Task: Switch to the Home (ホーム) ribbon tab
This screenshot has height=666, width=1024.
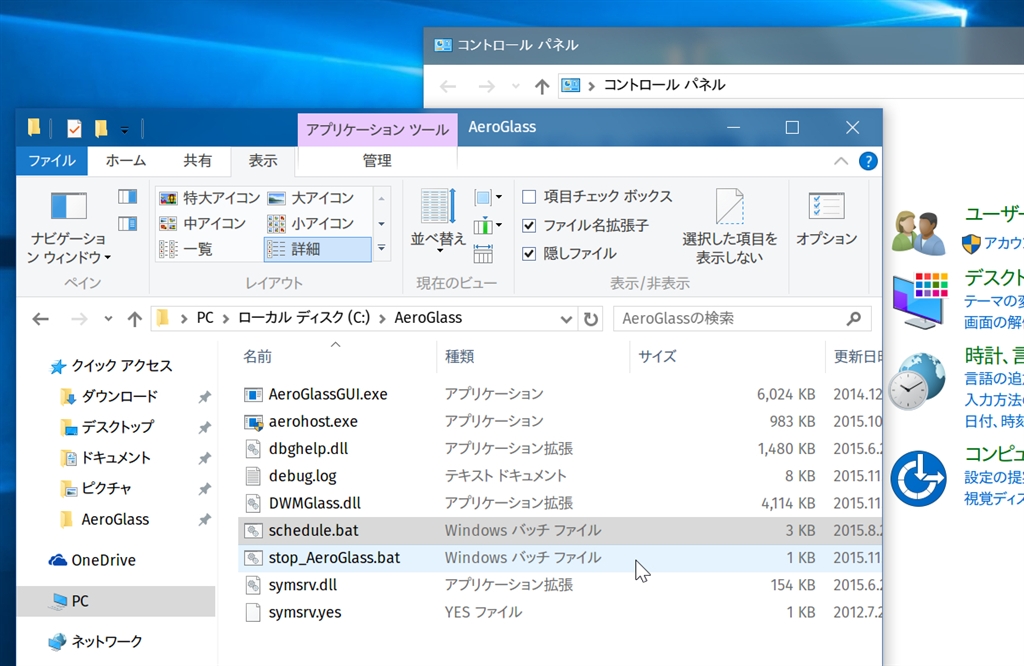Action: coord(125,161)
